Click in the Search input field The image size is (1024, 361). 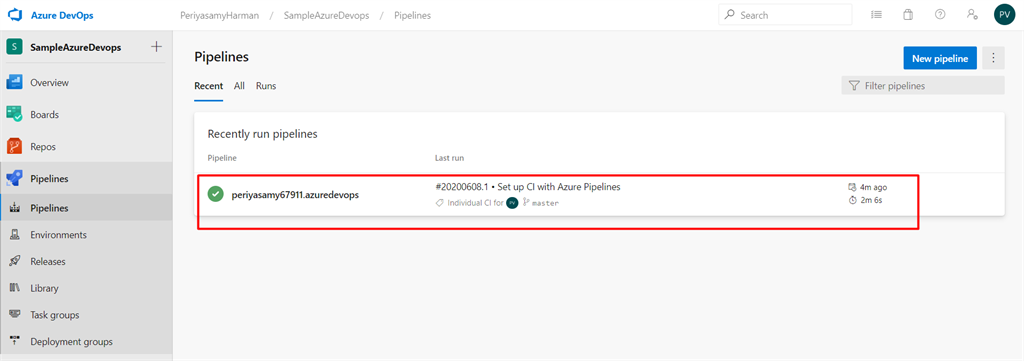[x=785, y=14]
